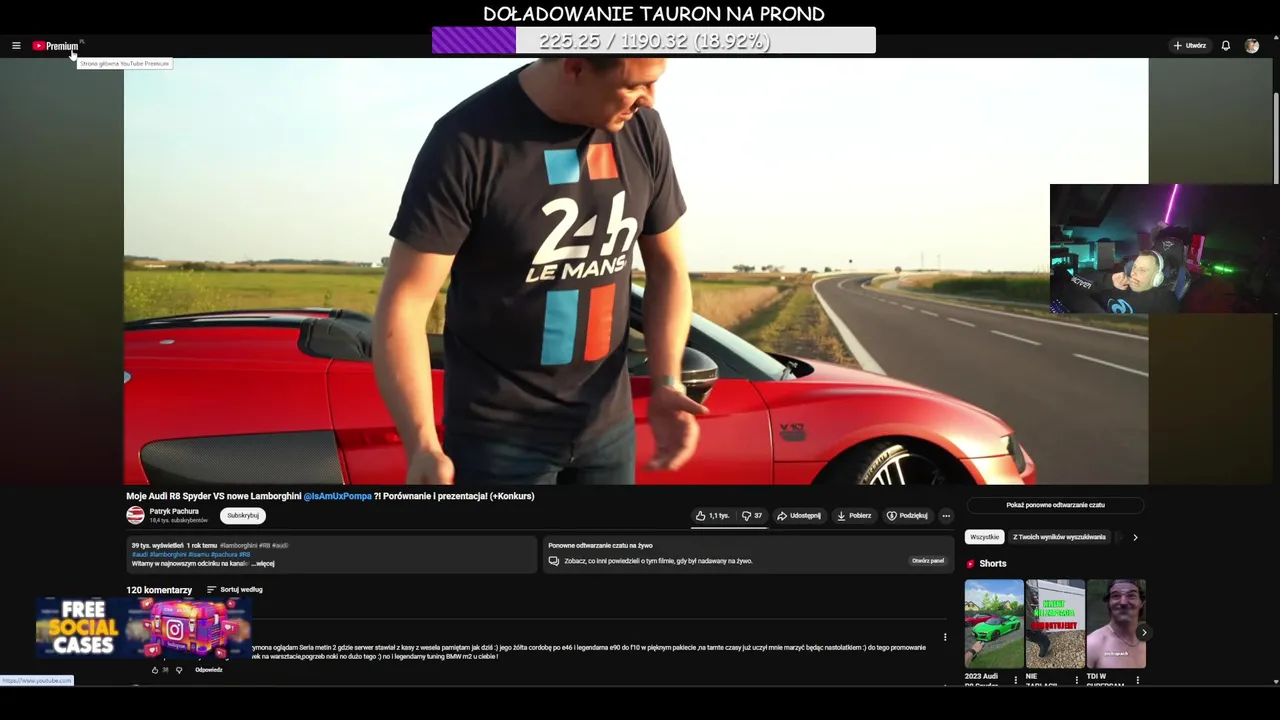Open the Utwórz create button

pyautogui.click(x=1190, y=46)
